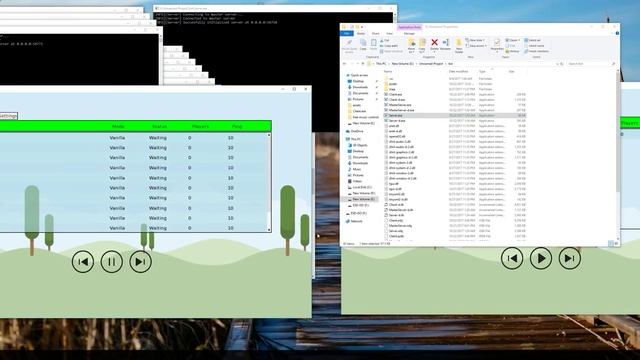Click History in the Open group

click(x=513, y=51)
